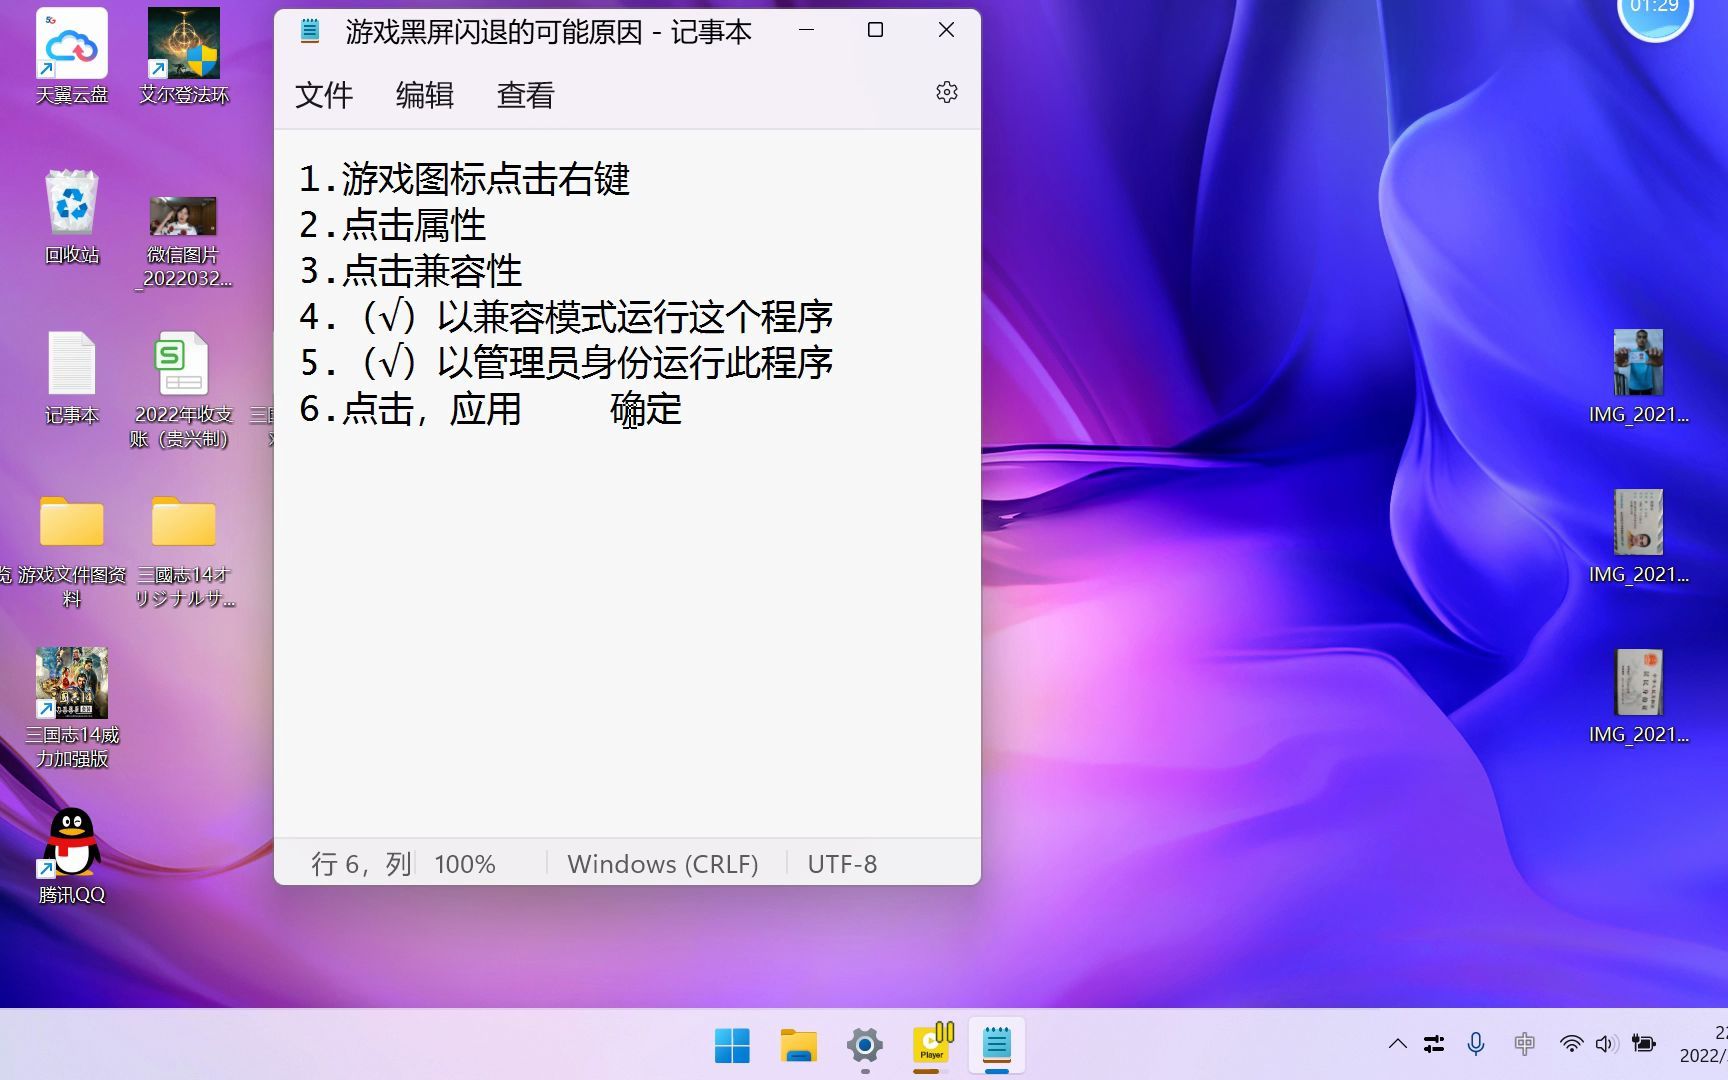Open the 查看 menu in Notepad
The image size is (1728, 1080).
pyautogui.click(x=526, y=95)
